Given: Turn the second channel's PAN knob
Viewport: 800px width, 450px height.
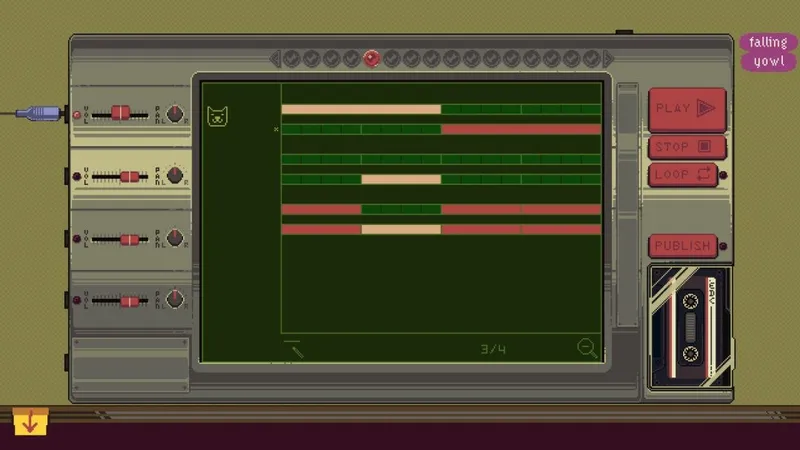Looking at the screenshot, I should [175, 176].
